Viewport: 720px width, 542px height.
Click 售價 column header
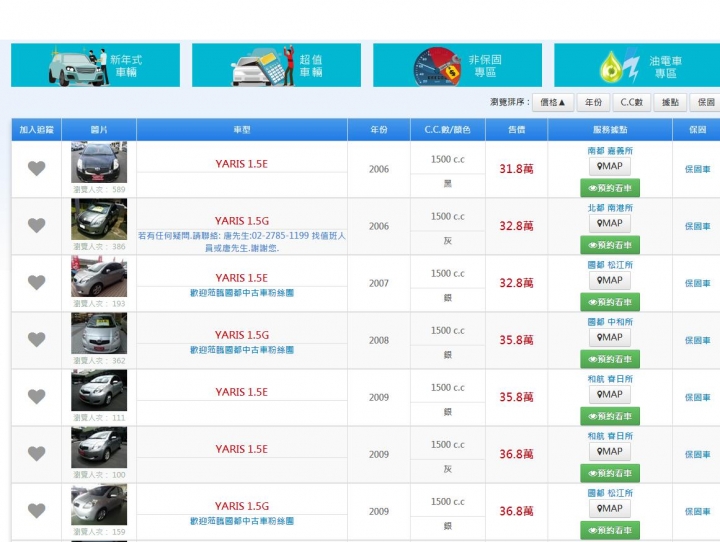click(517, 130)
